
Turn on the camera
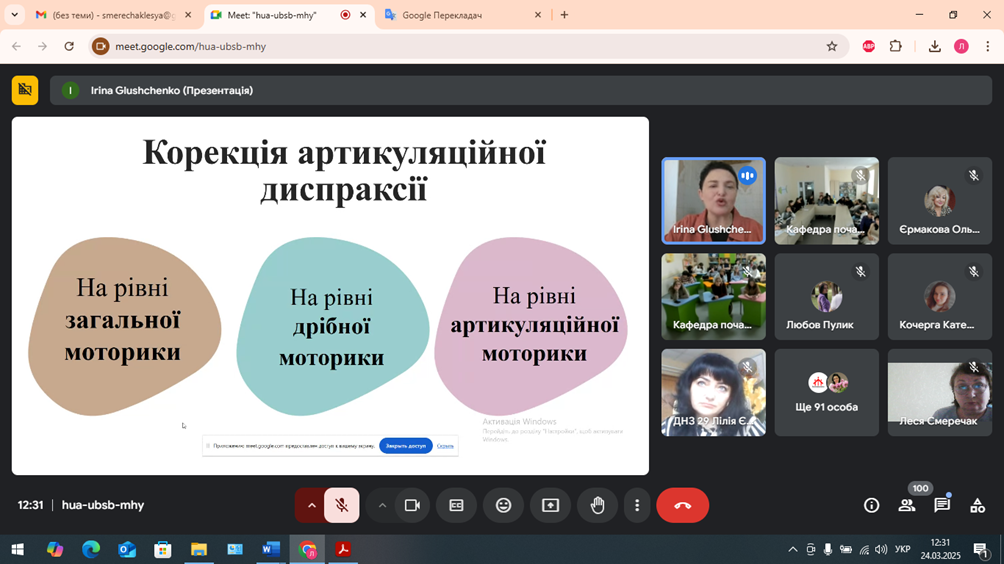pos(412,506)
